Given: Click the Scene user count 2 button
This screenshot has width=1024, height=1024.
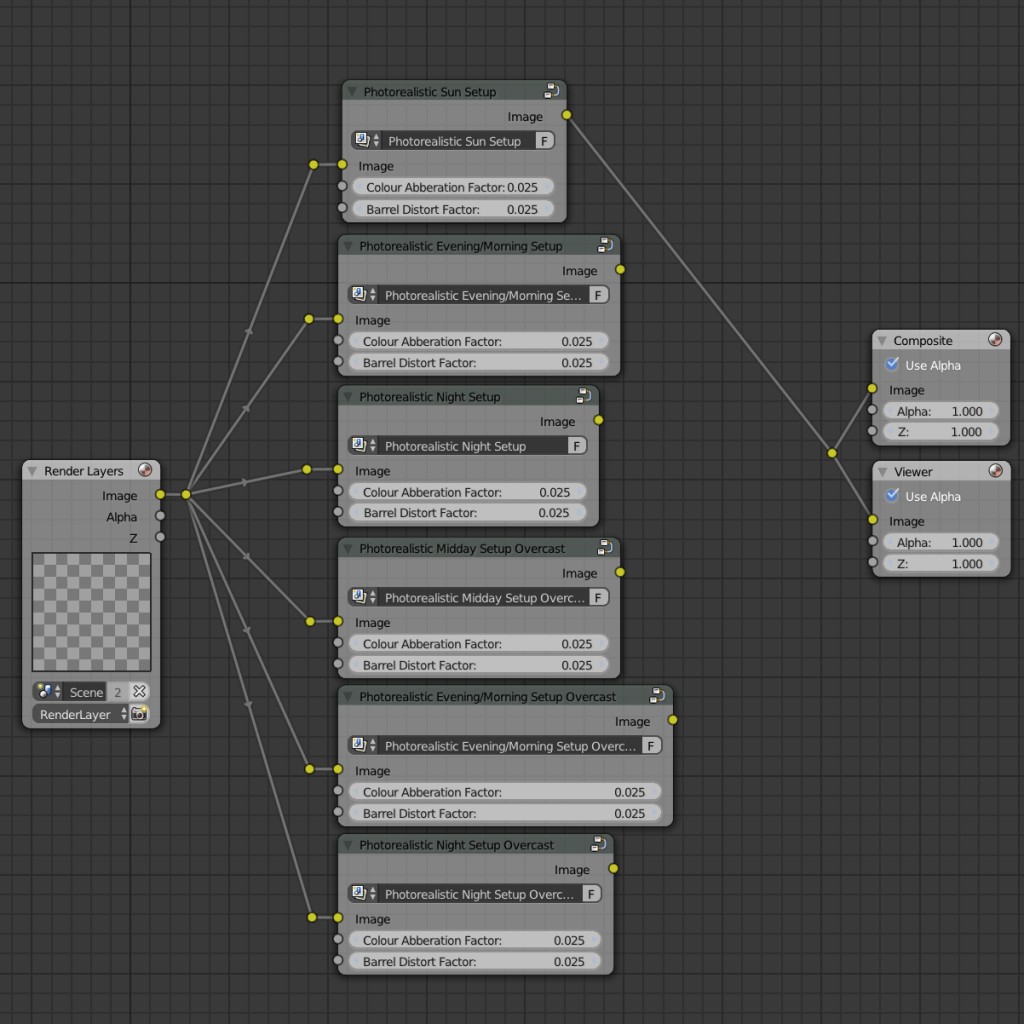Looking at the screenshot, I should point(117,692).
